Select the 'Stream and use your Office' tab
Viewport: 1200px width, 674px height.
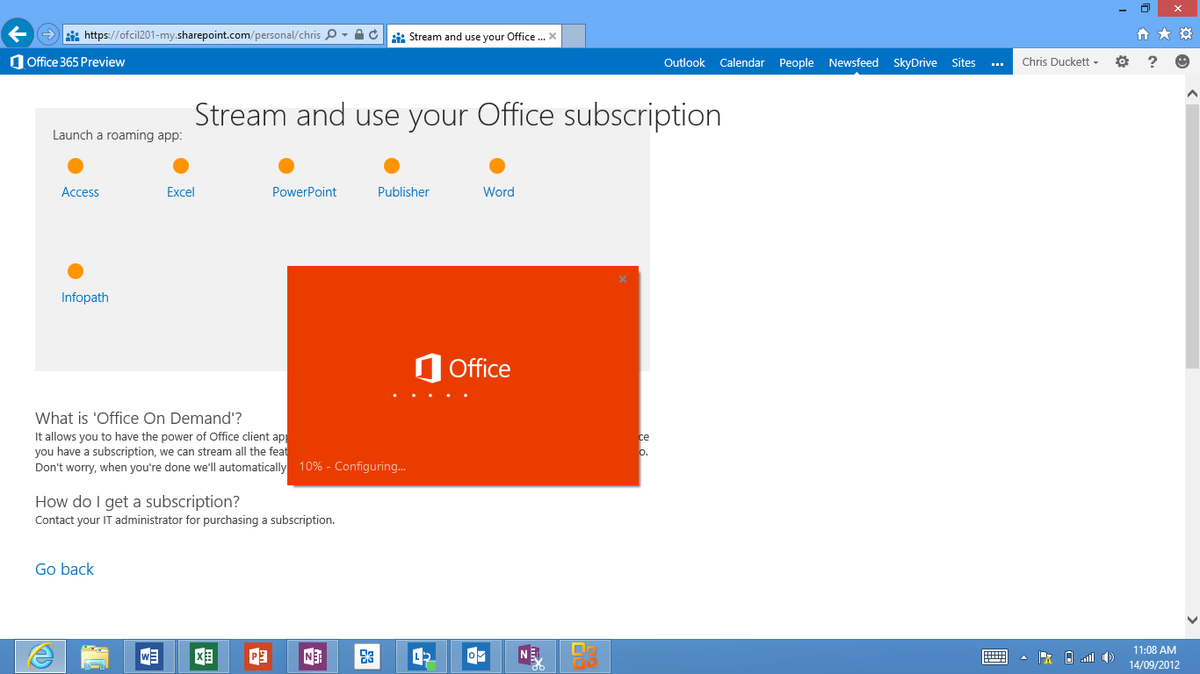[472, 36]
